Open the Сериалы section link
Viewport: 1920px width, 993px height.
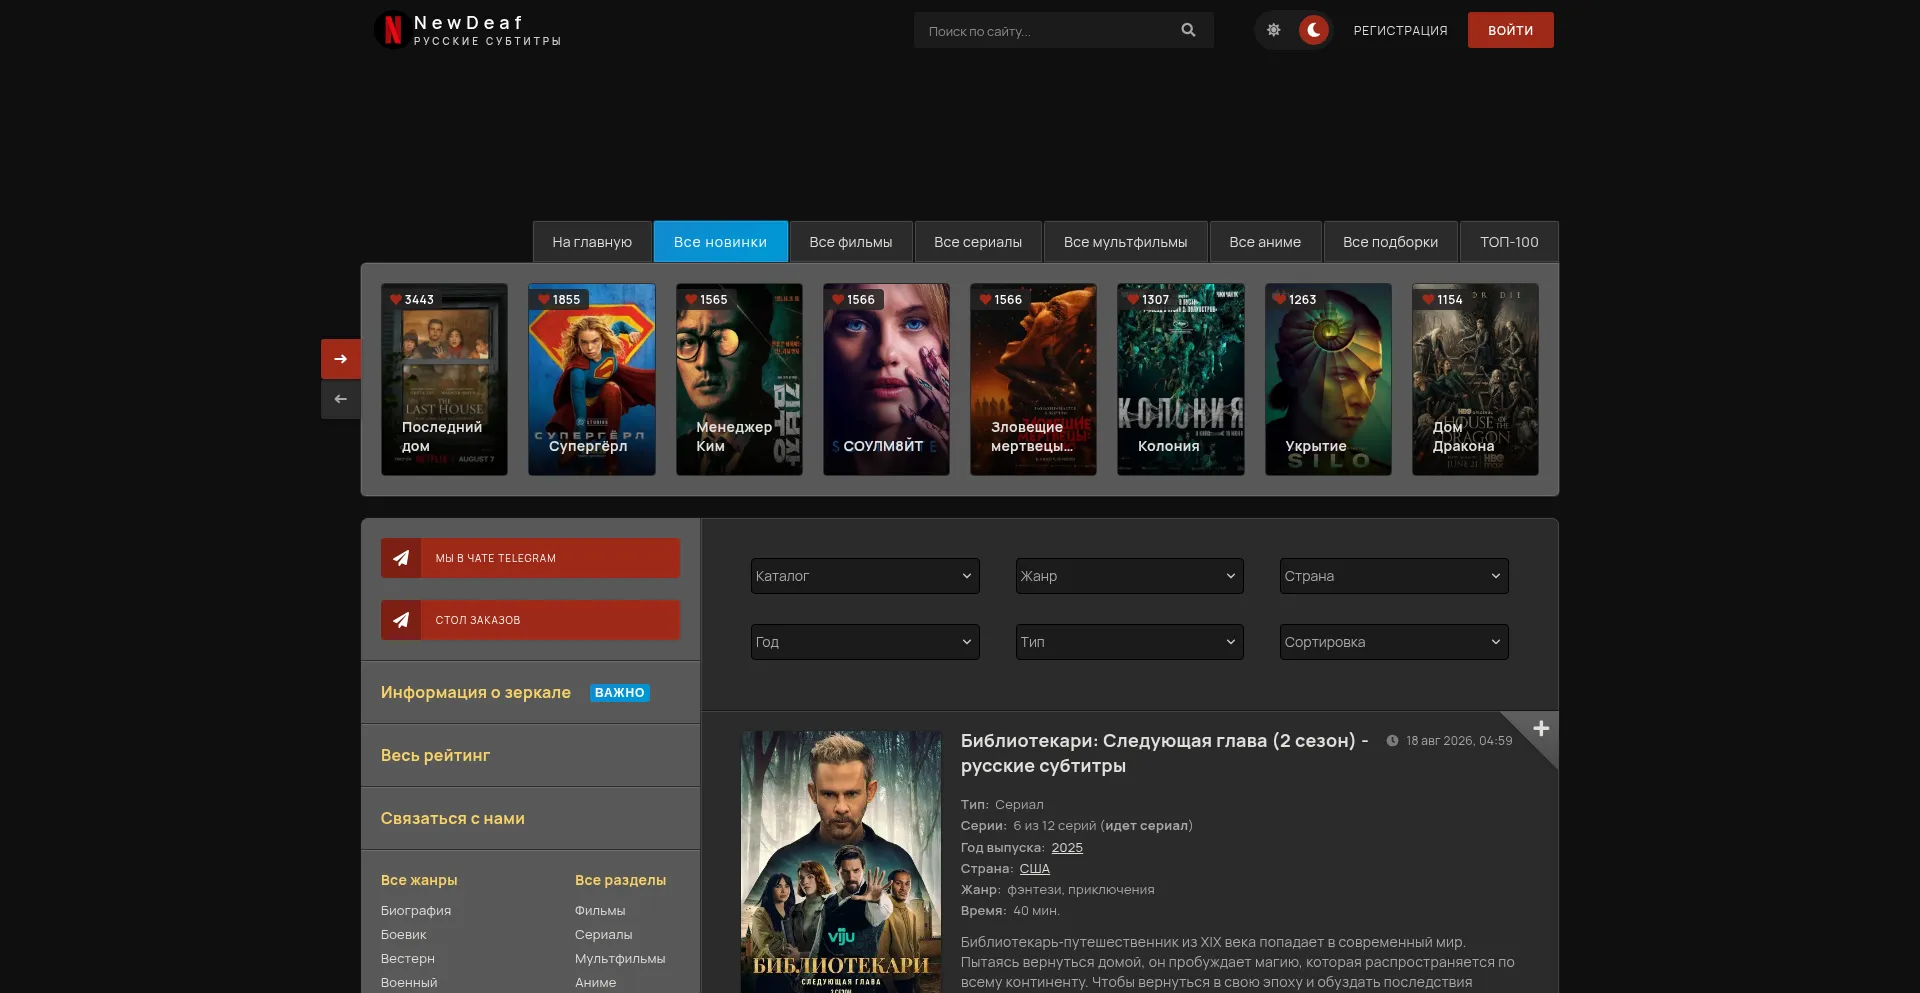tap(604, 934)
